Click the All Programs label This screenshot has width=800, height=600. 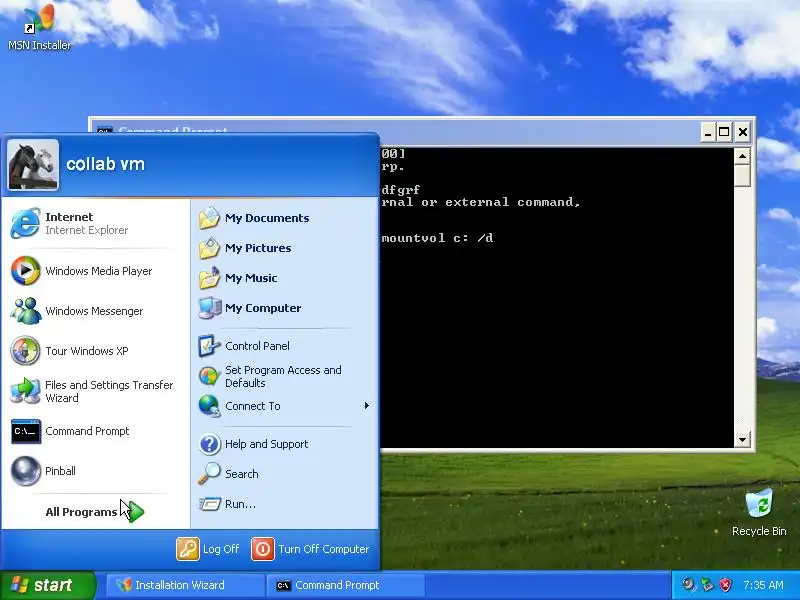point(81,512)
